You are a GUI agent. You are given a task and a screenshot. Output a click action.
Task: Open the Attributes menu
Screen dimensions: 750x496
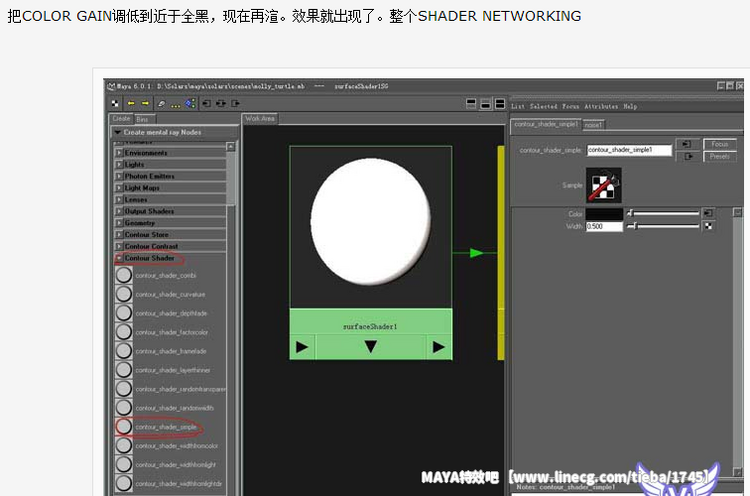tap(601, 106)
